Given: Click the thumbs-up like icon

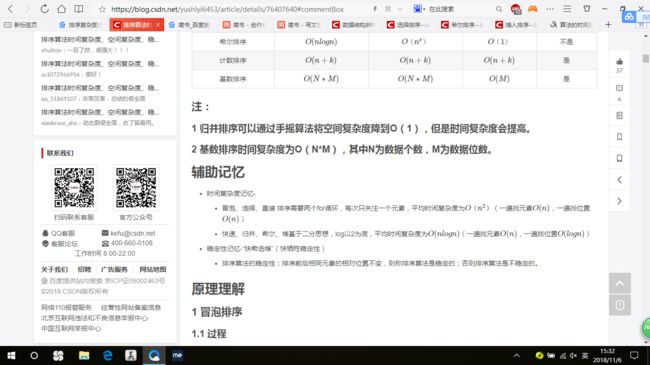Looking at the screenshot, I should pyautogui.click(x=619, y=61).
